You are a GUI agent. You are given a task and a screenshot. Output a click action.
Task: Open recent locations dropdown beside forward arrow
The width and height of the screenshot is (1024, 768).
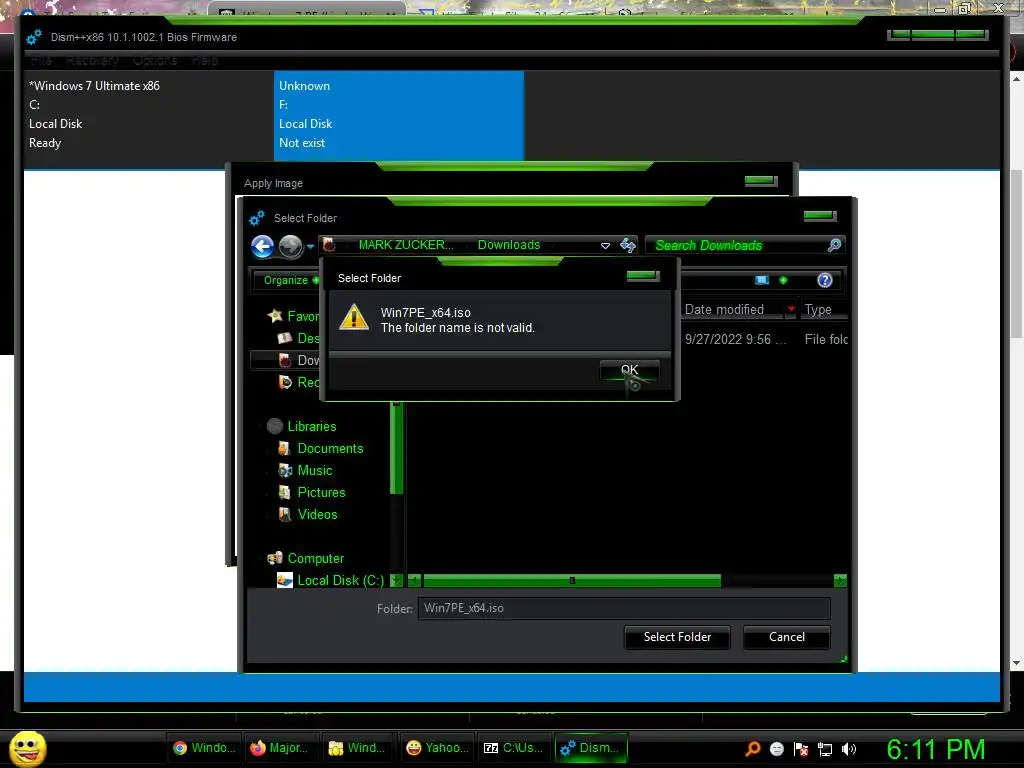click(x=310, y=246)
